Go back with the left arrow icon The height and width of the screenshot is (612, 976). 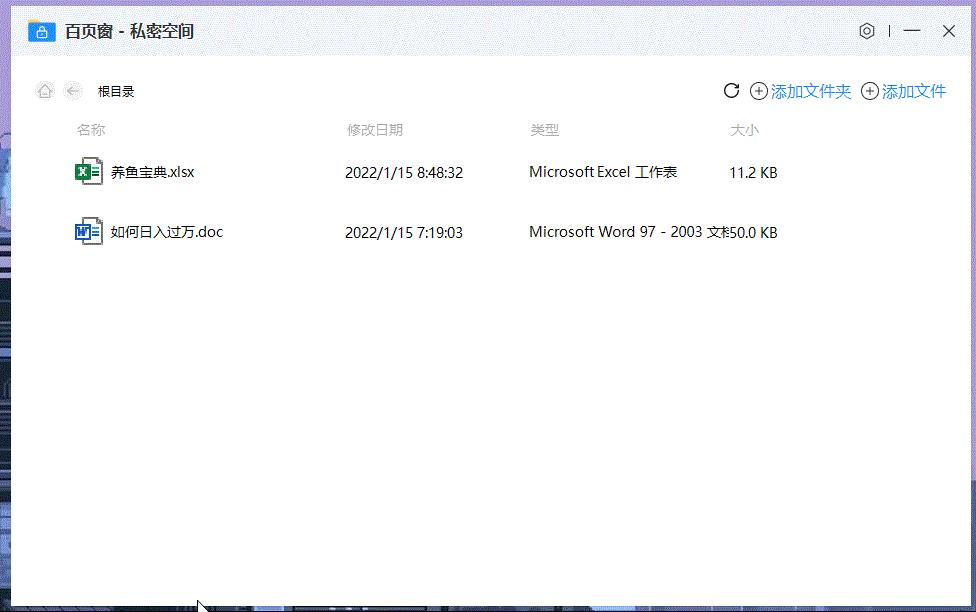[73, 90]
